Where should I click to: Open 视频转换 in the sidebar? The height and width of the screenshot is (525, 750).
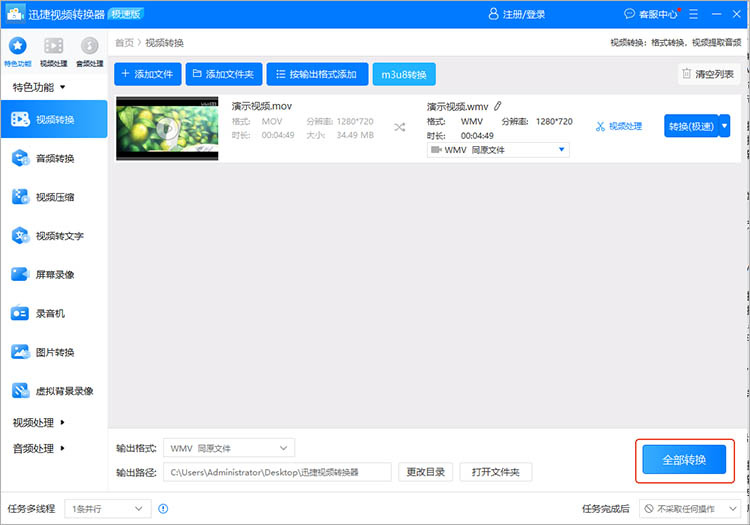click(54, 119)
